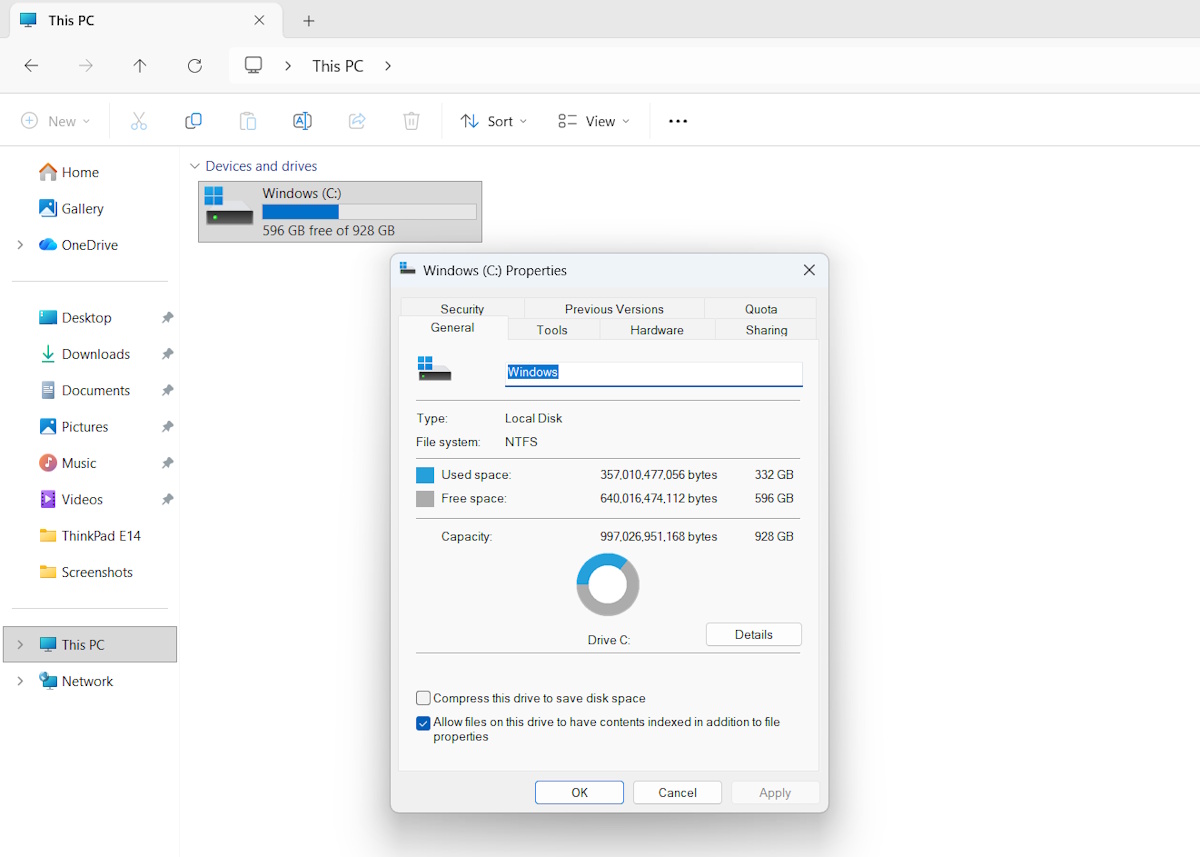Refresh the This PC view
This screenshot has width=1200, height=857.
click(x=195, y=66)
